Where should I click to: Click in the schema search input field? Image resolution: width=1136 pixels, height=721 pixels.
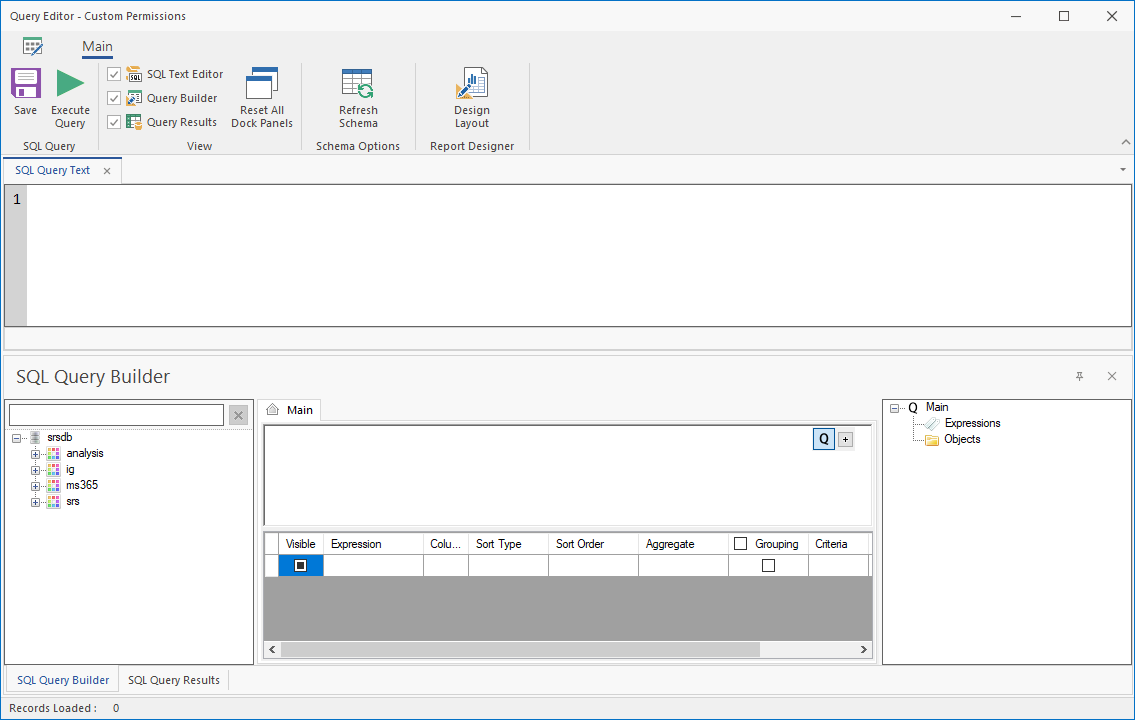[x=116, y=415]
